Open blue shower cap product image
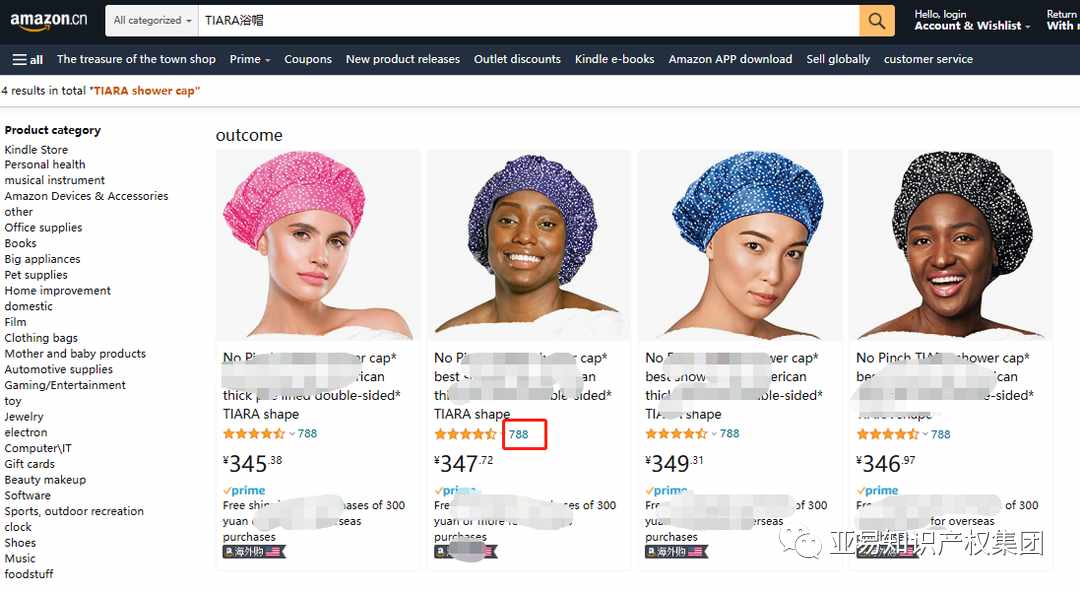 coord(740,245)
